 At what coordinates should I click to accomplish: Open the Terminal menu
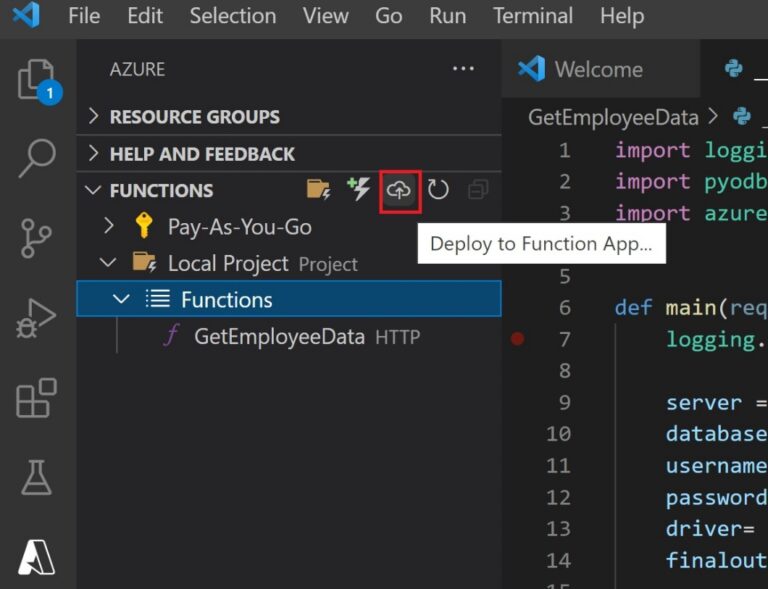coord(533,16)
